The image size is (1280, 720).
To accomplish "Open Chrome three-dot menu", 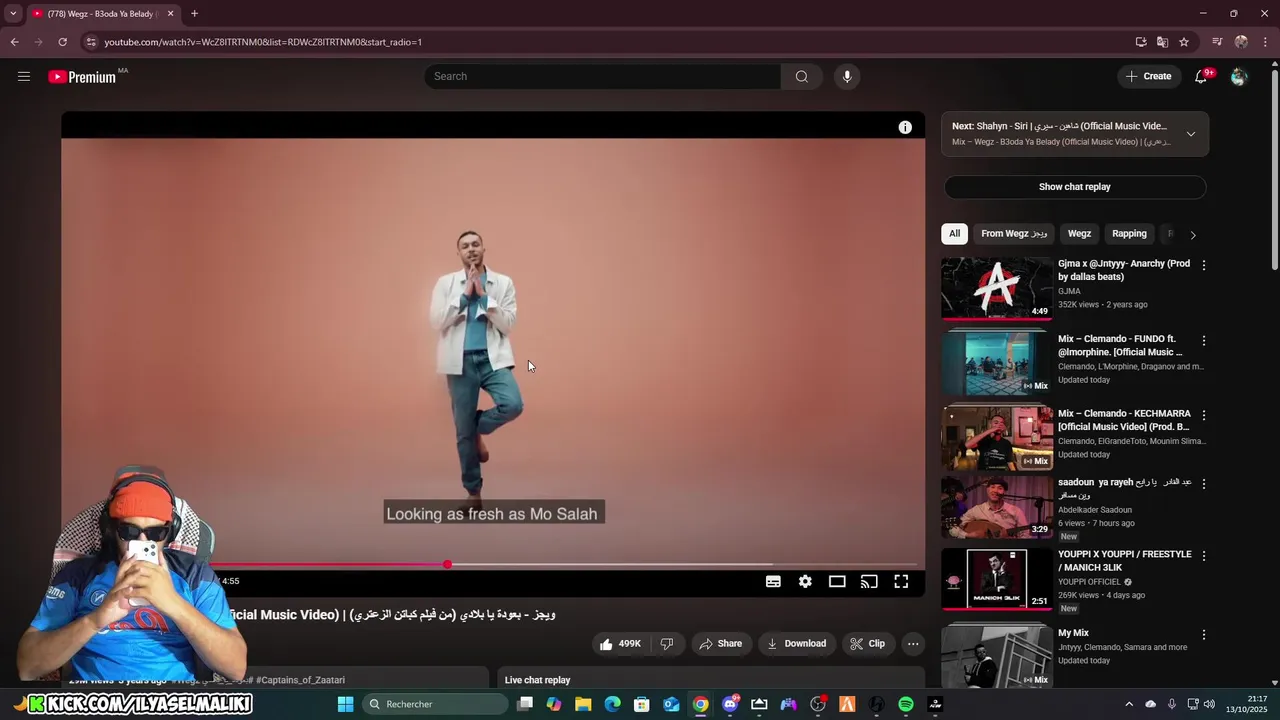I will click(x=1266, y=42).
